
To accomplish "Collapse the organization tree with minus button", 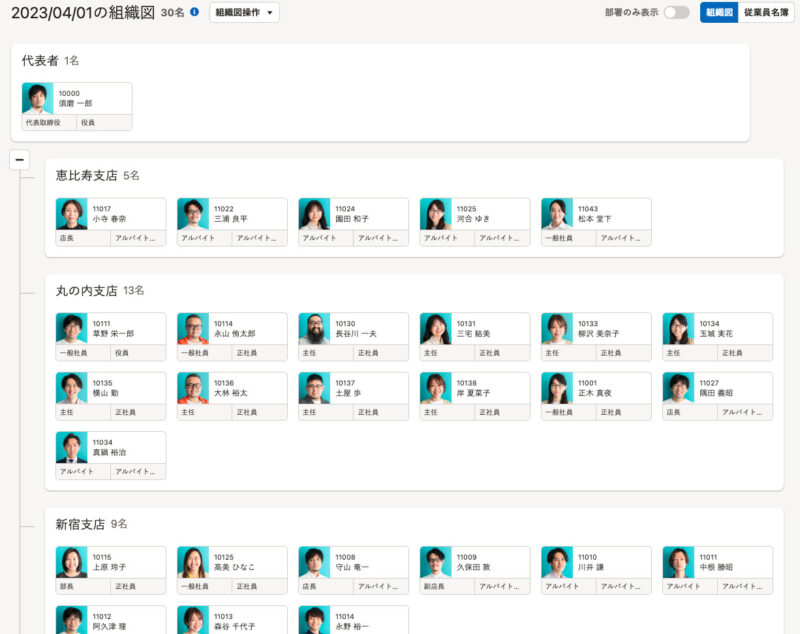I will [x=20, y=160].
